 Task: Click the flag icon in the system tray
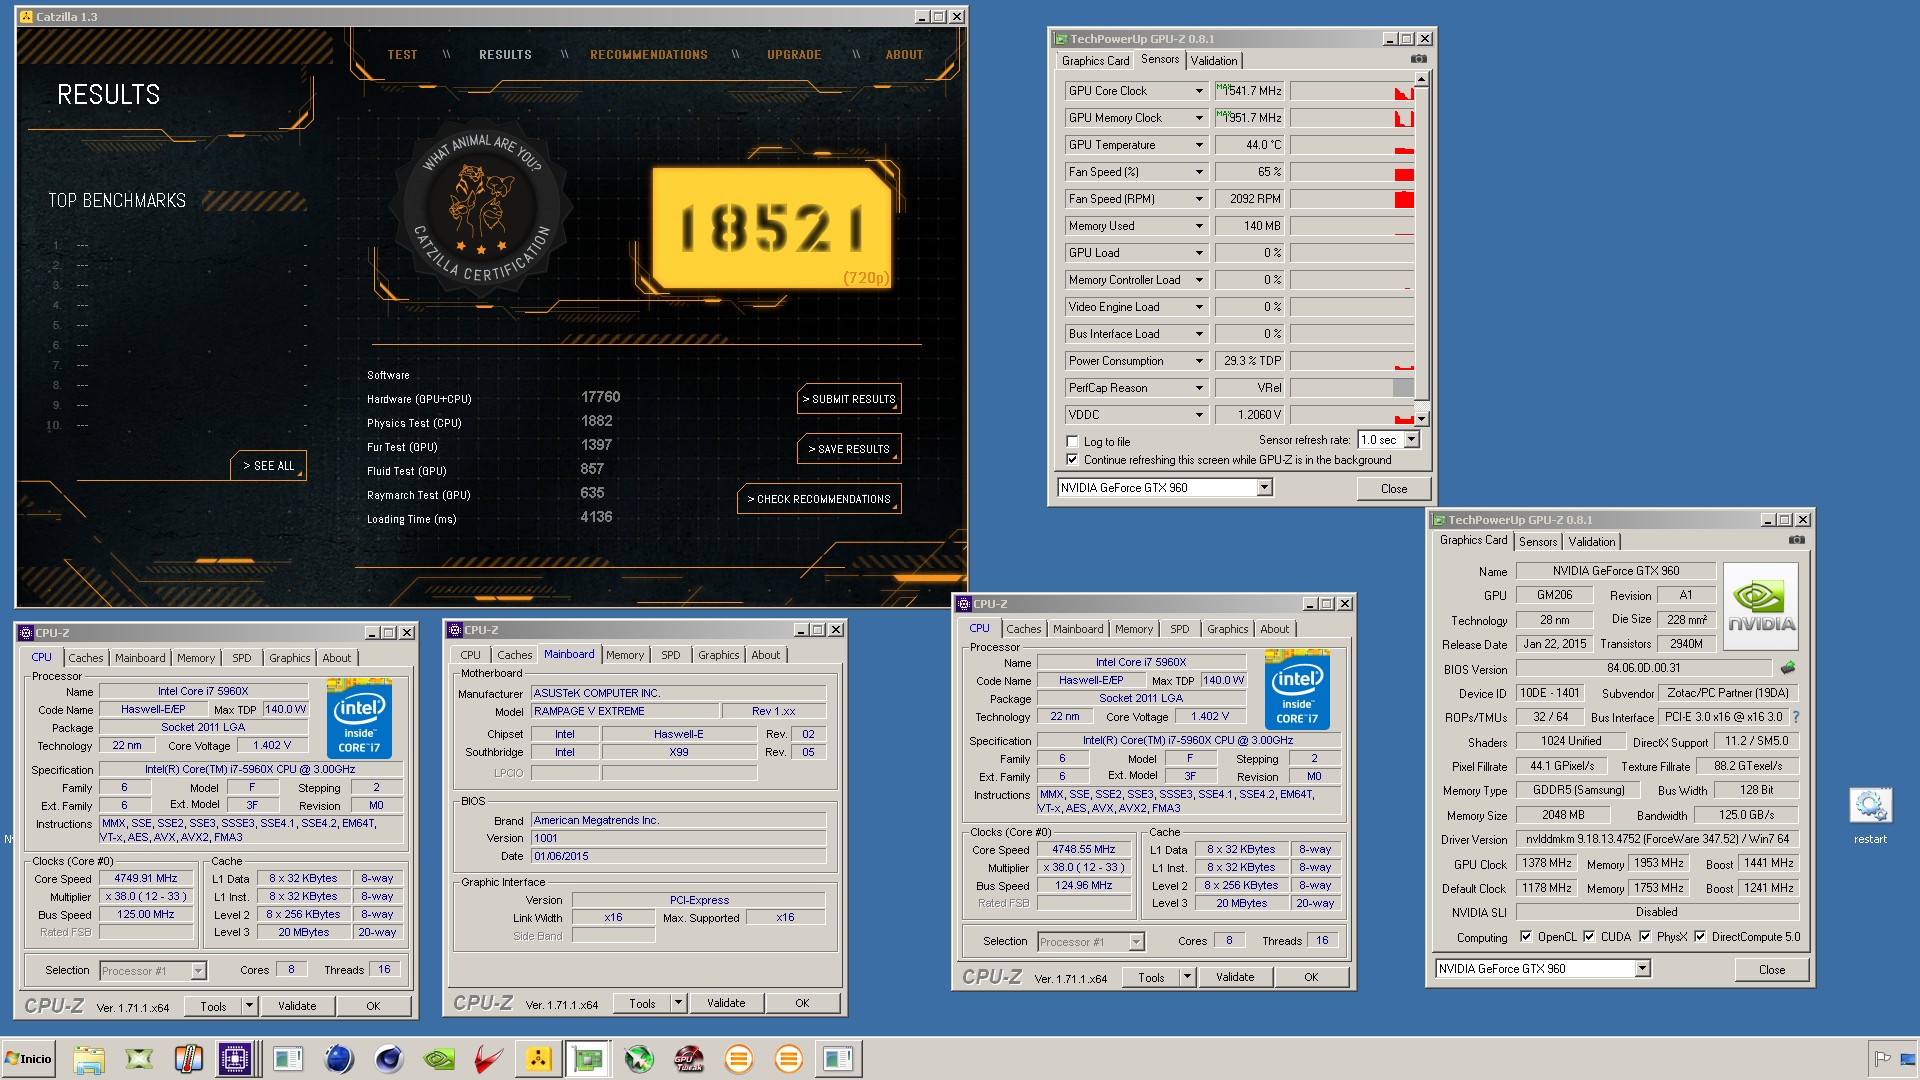coord(1882,1059)
